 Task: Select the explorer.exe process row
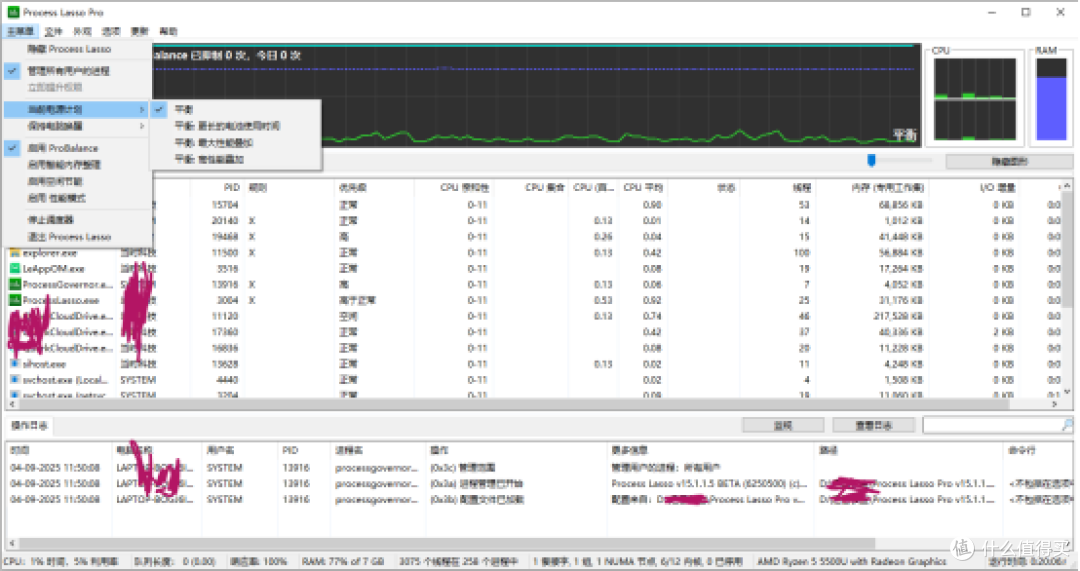[534, 253]
